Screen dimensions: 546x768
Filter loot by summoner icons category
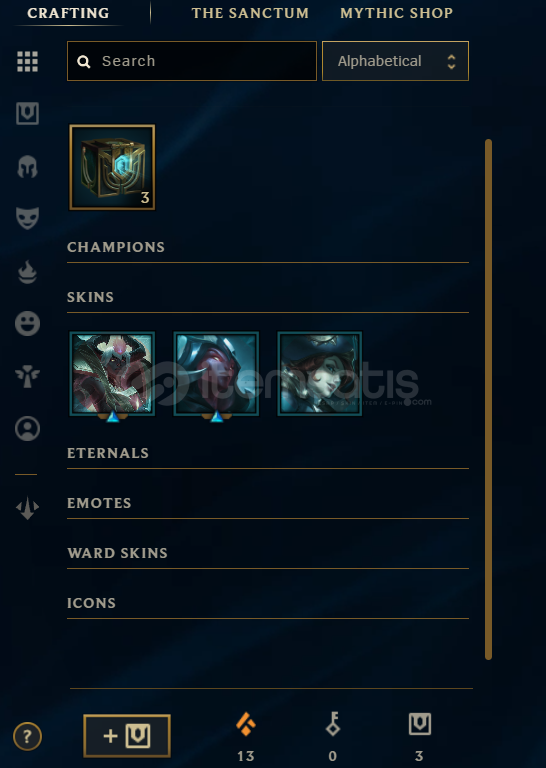point(27,429)
